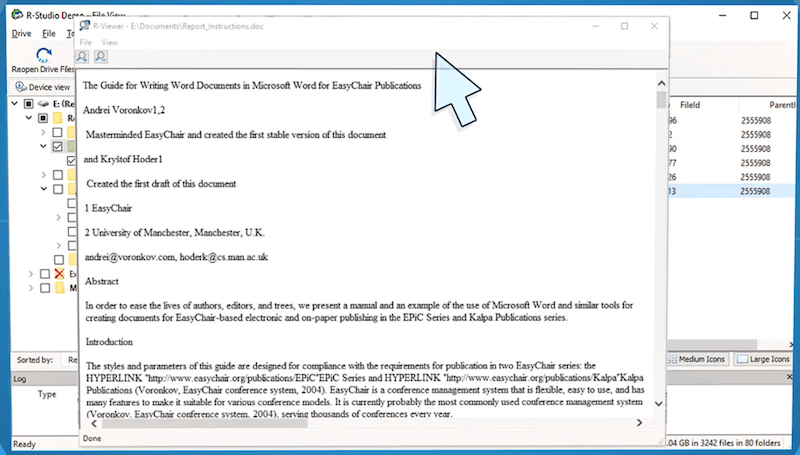The width and height of the screenshot is (800, 455).
Task: Click the red X folder icon in tree
Action: tap(59, 273)
